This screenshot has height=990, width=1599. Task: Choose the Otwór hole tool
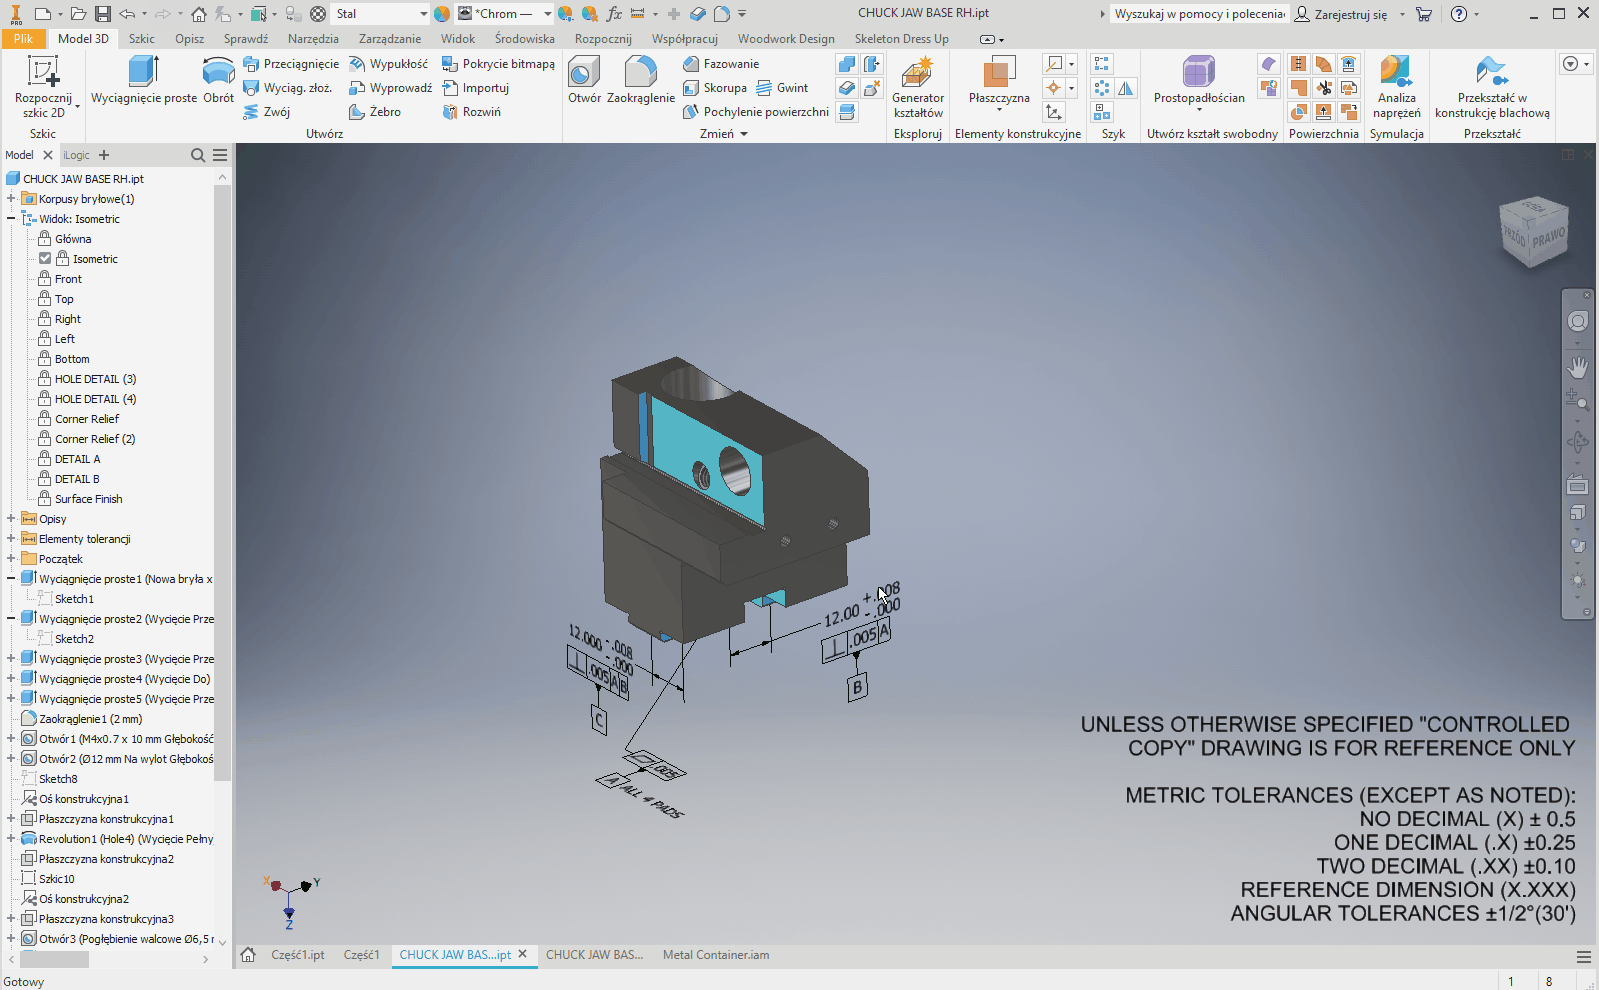(x=584, y=79)
